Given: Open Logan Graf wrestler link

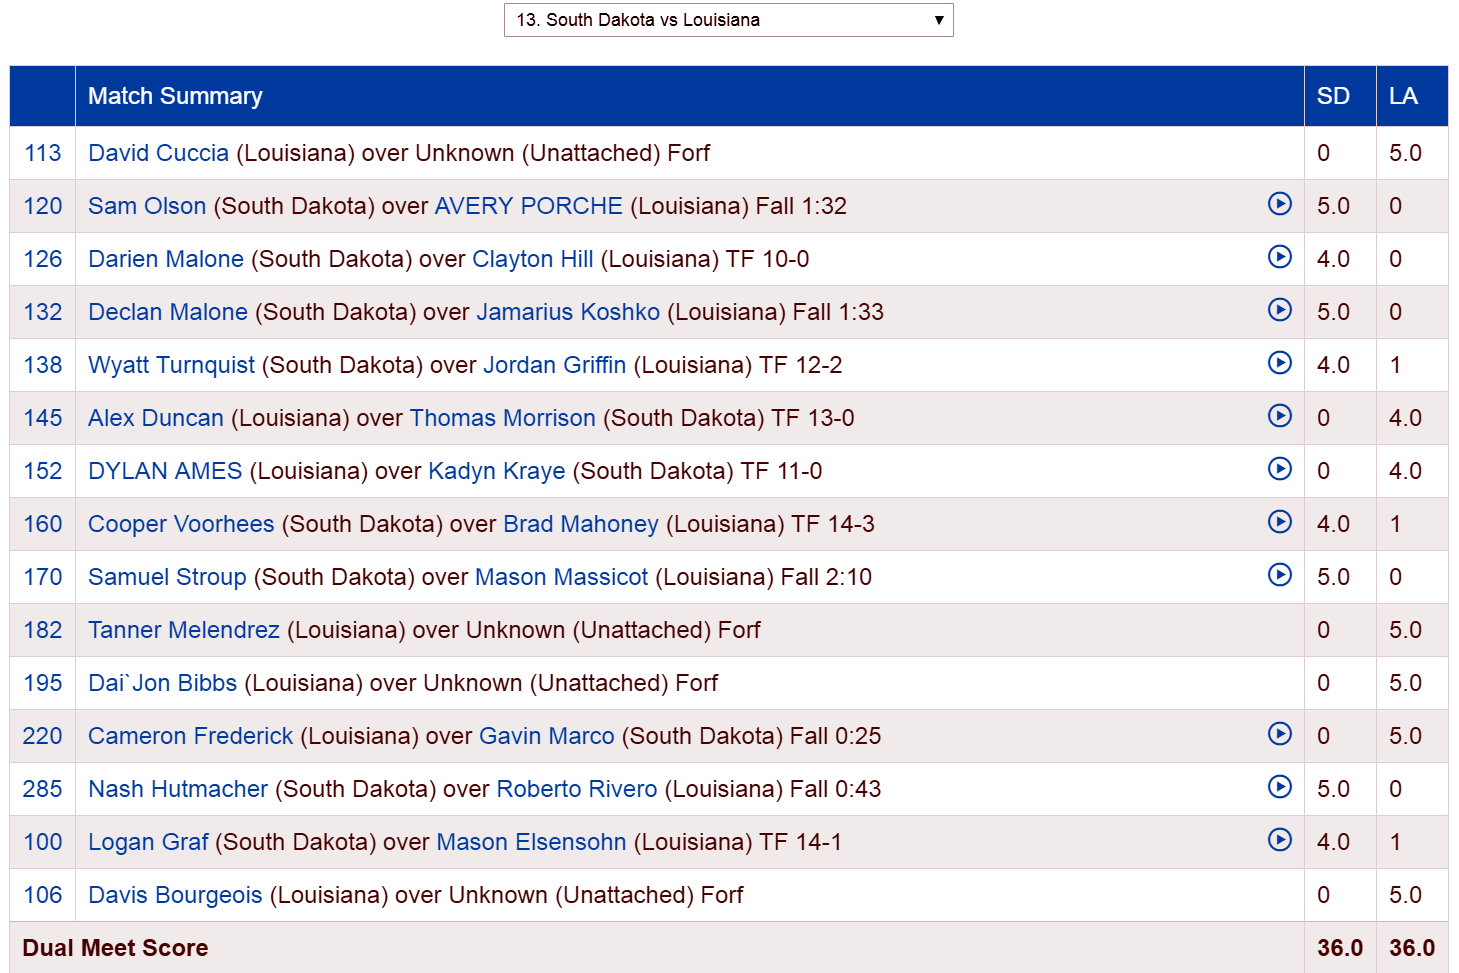Looking at the screenshot, I should click(x=148, y=842).
